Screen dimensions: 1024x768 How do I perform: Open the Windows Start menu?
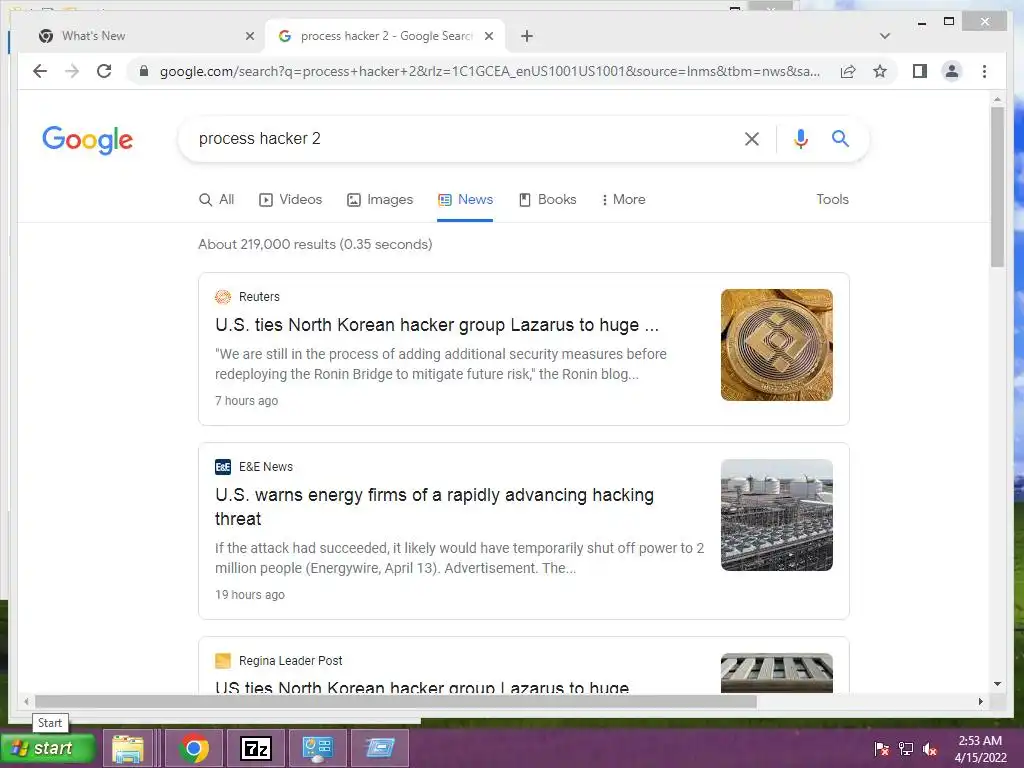point(47,748)
